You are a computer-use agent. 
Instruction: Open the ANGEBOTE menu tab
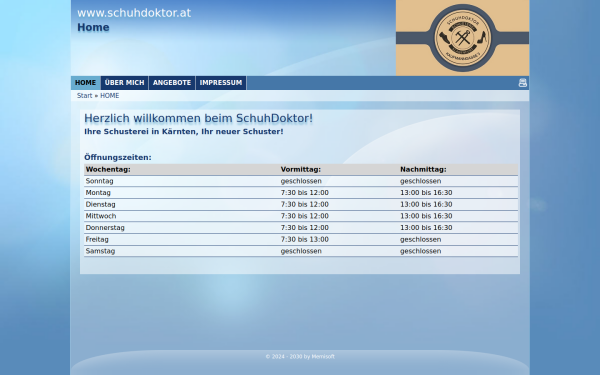point(172,83)
